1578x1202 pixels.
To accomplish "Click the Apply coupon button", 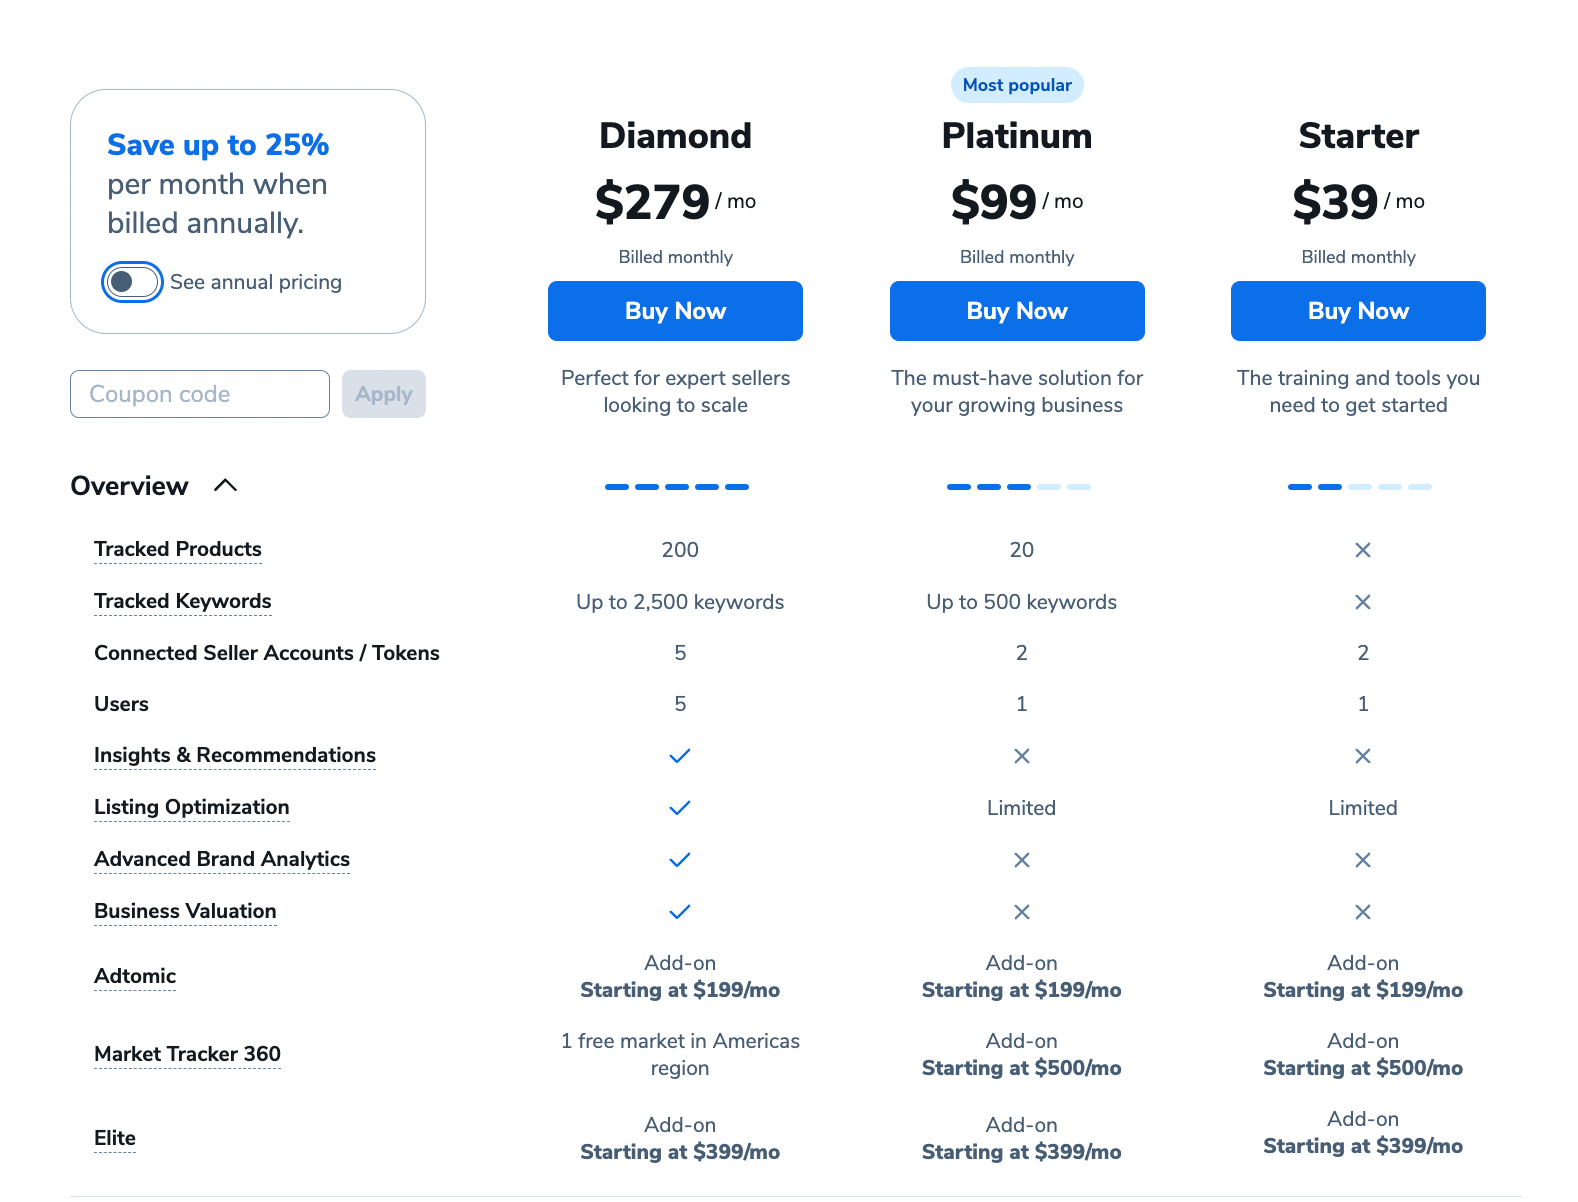I will point(384,394).
